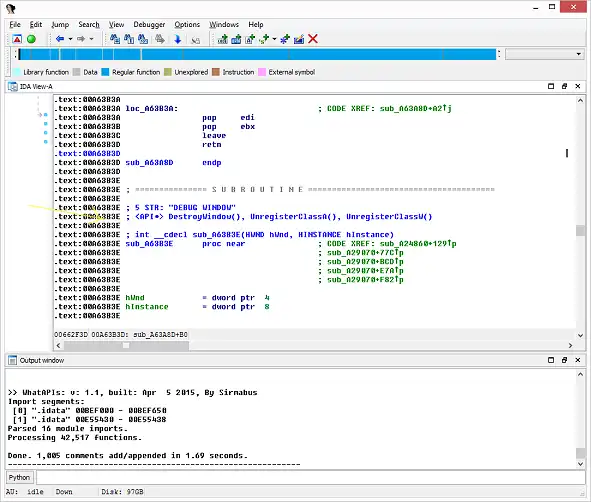This screenshot has height=502, width=591.
Task: Click the third binoculars search icon
Action: 143,39
